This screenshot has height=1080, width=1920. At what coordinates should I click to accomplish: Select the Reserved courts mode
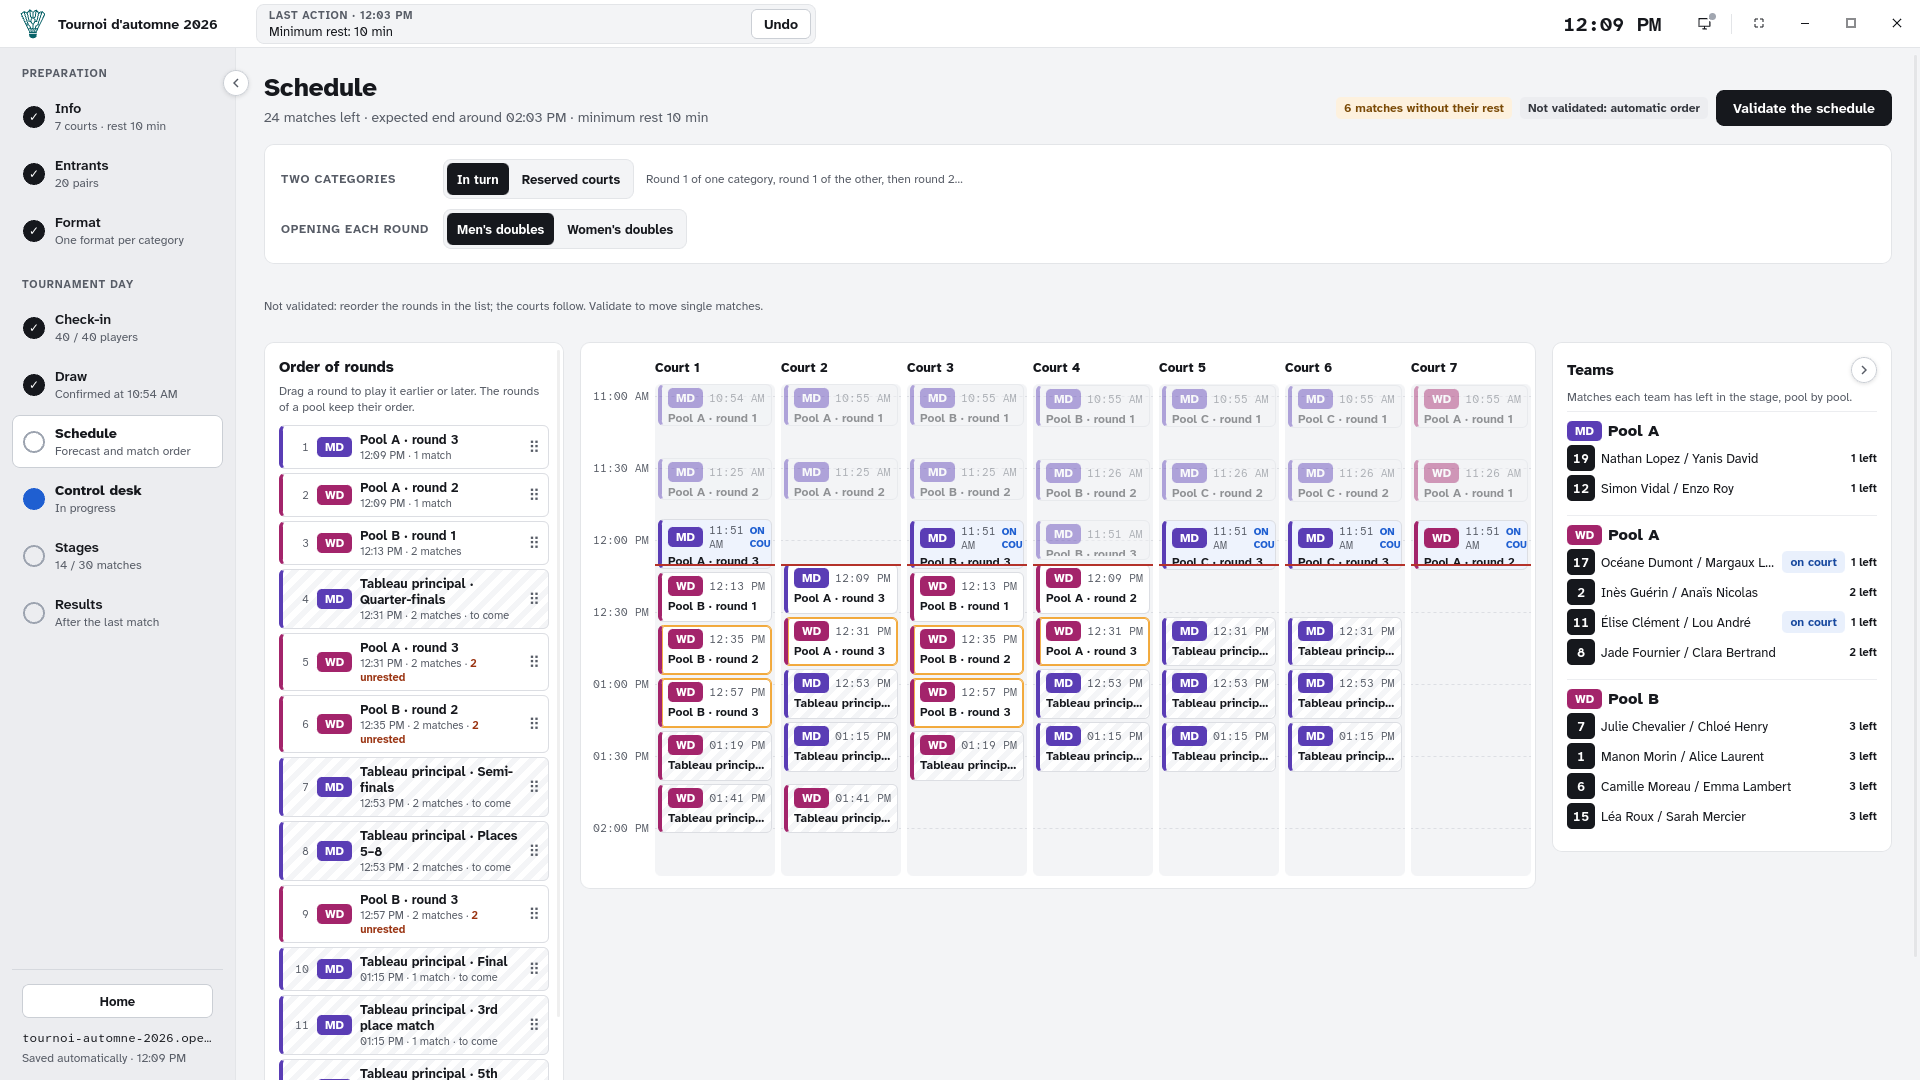tap(571, 179)
